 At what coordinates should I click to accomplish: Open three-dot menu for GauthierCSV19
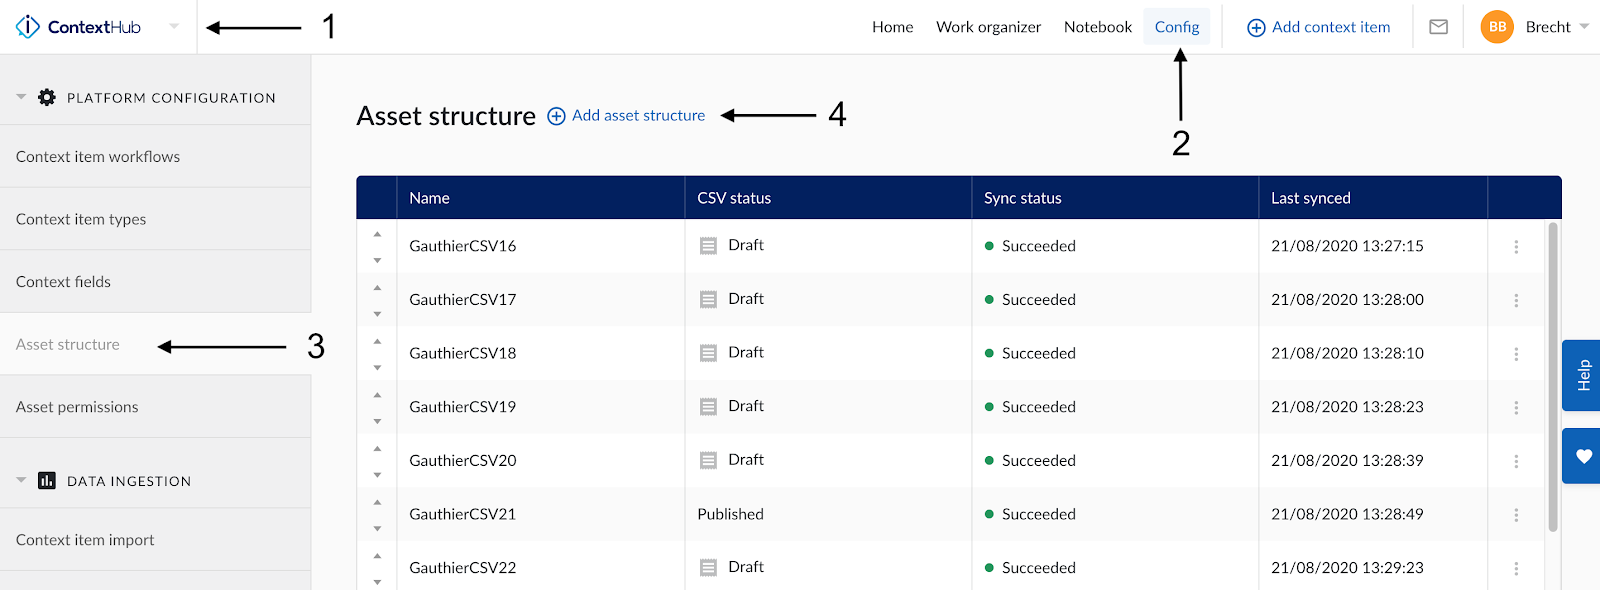coord(1516,408)
